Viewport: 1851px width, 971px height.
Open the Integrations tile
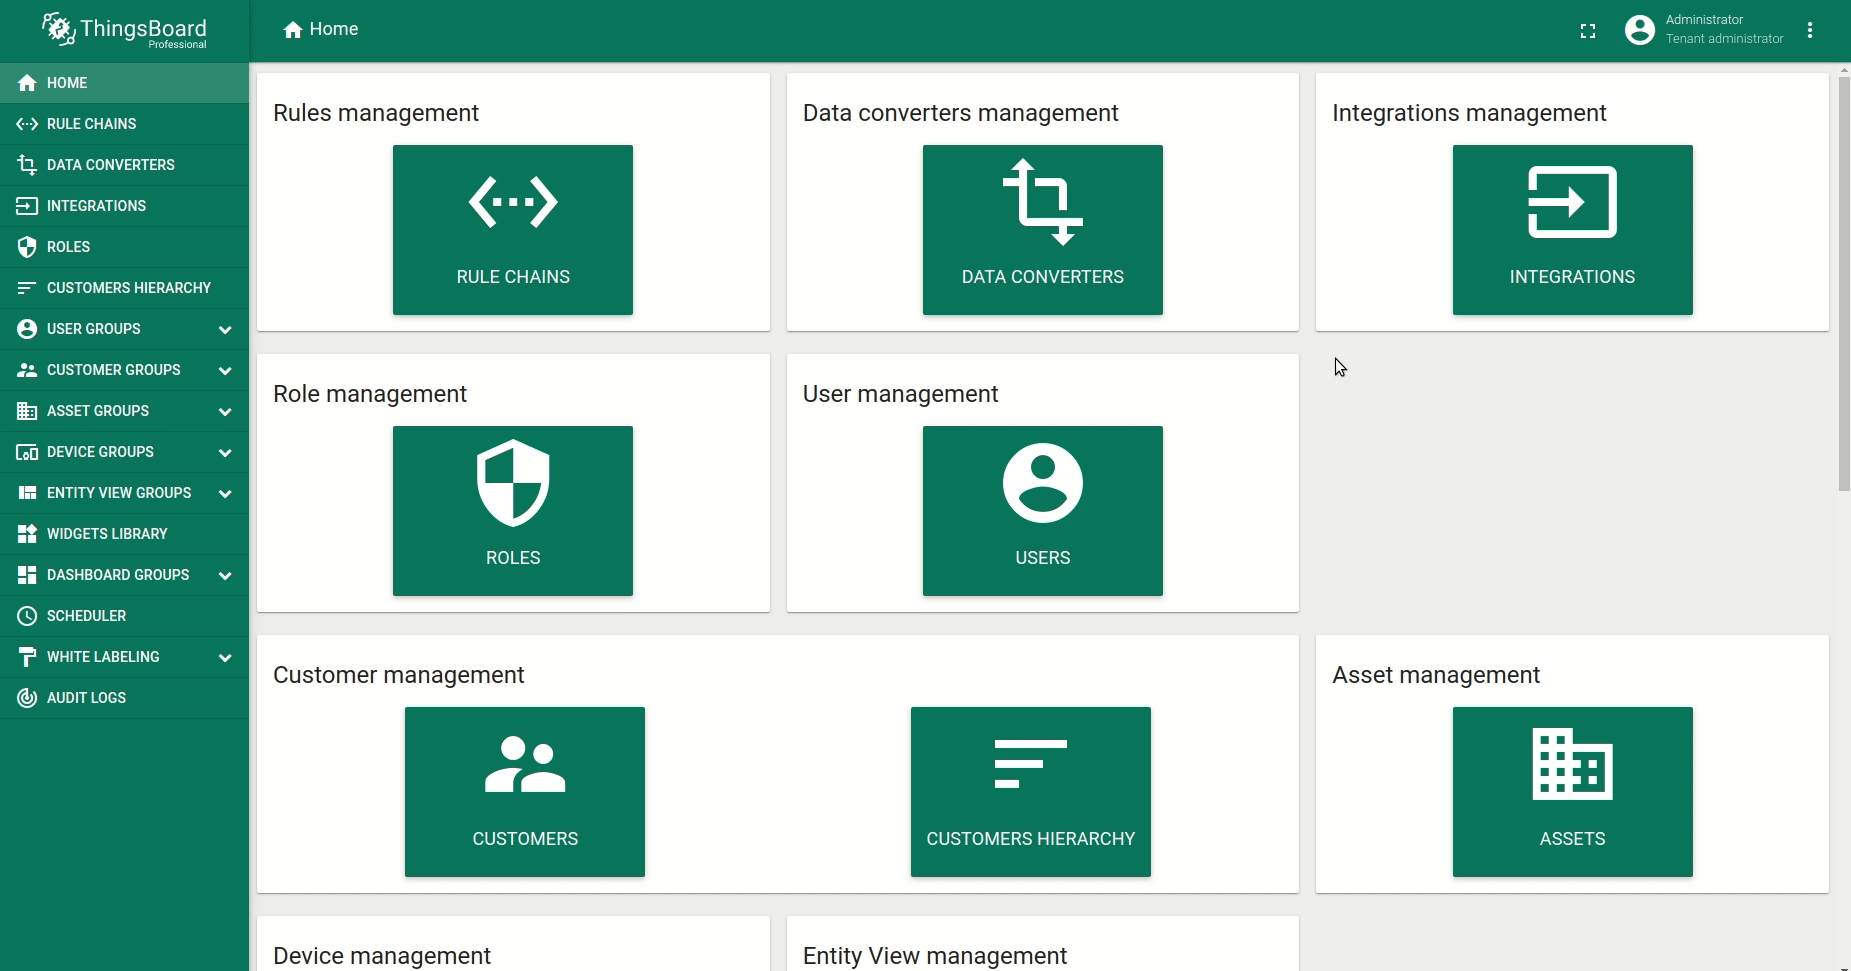tap(1572, 230)
